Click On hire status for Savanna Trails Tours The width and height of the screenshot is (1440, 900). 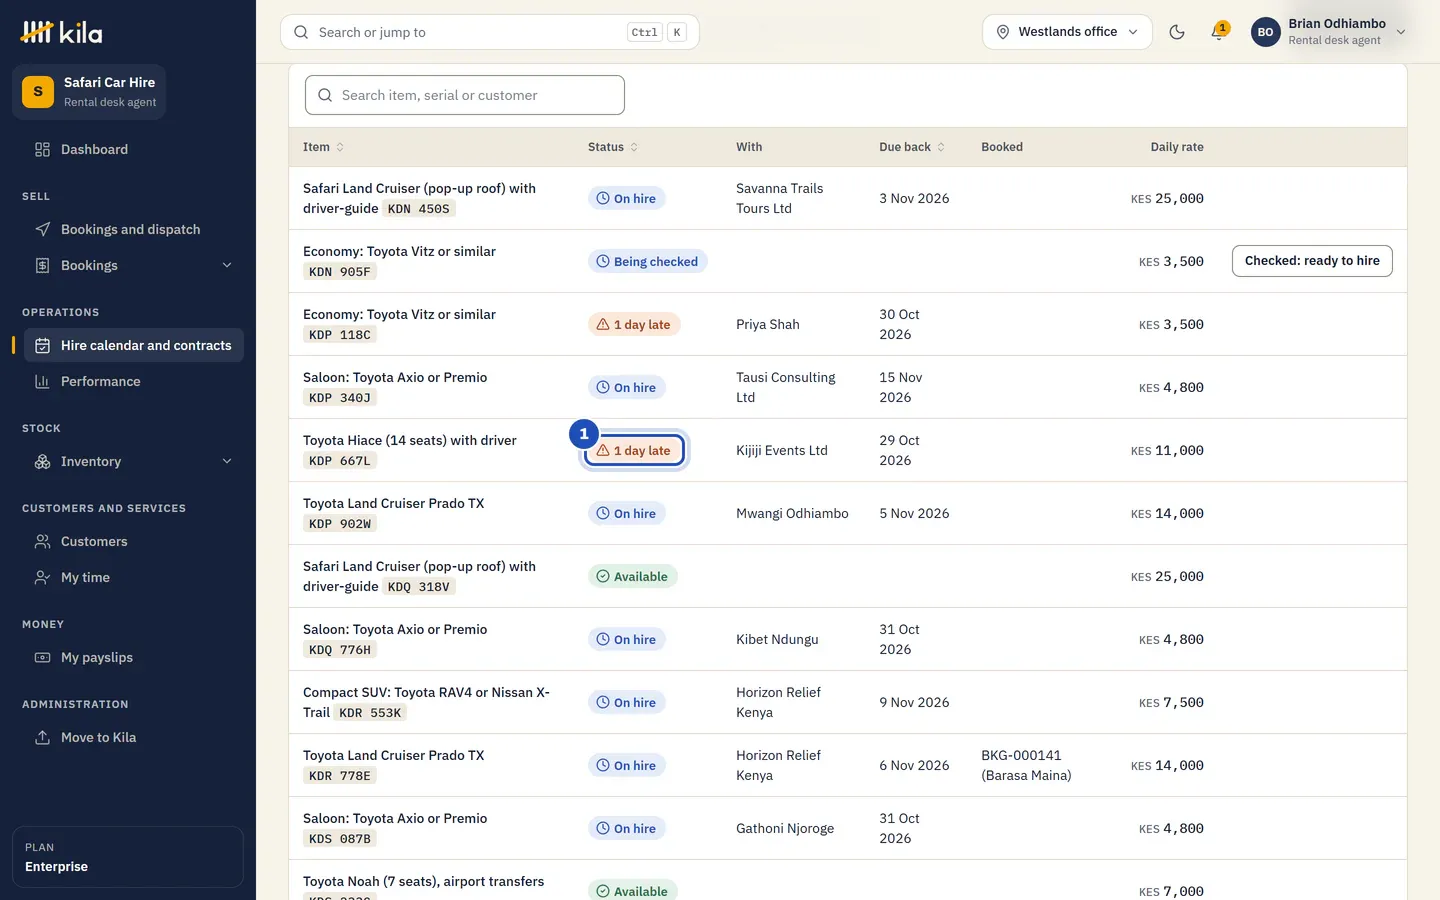627,199
